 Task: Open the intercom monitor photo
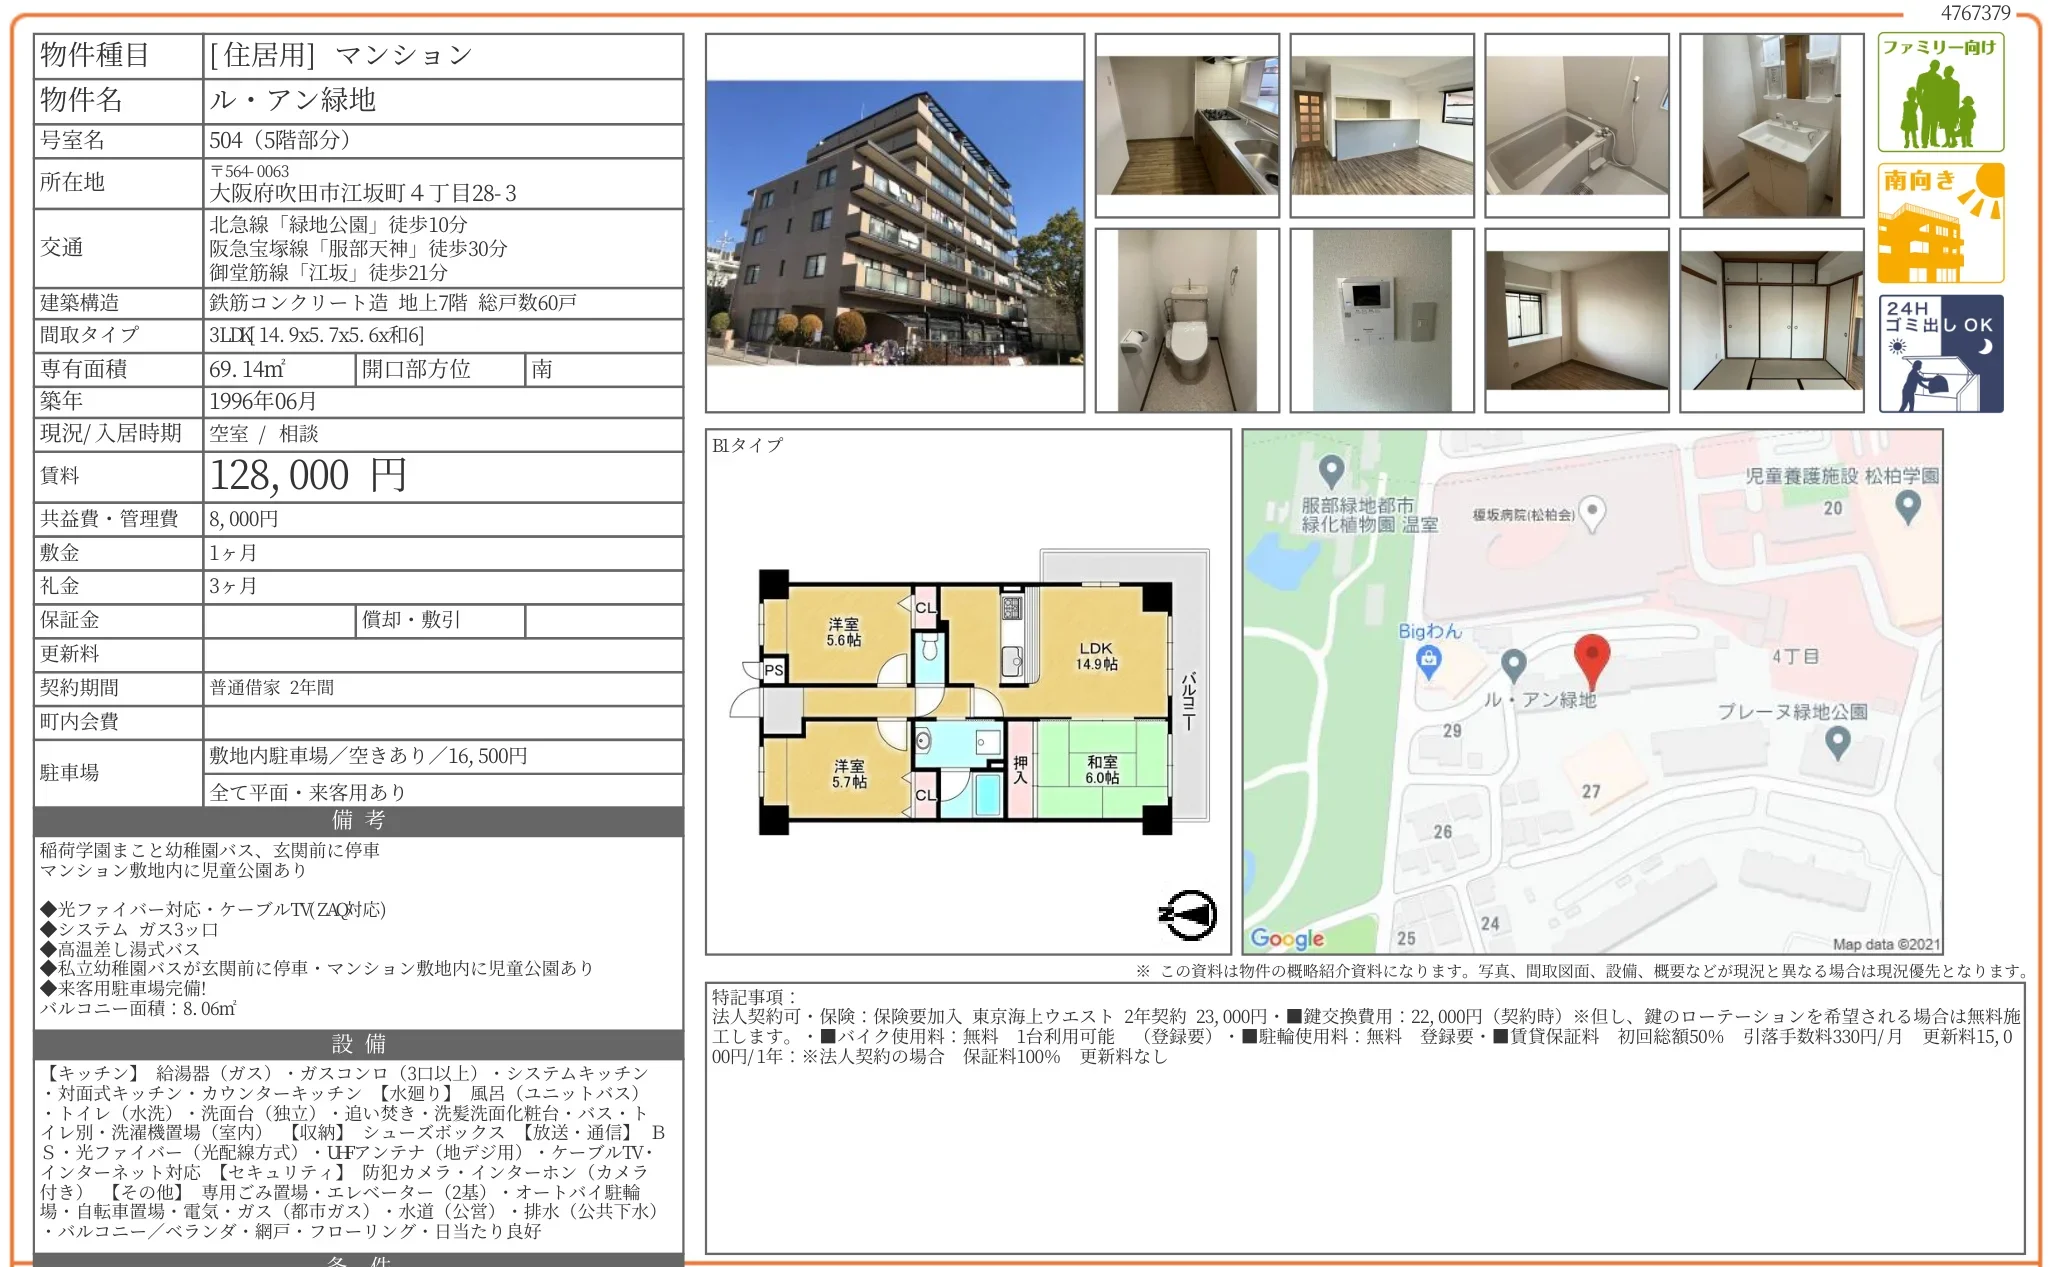pos(1382,320)
